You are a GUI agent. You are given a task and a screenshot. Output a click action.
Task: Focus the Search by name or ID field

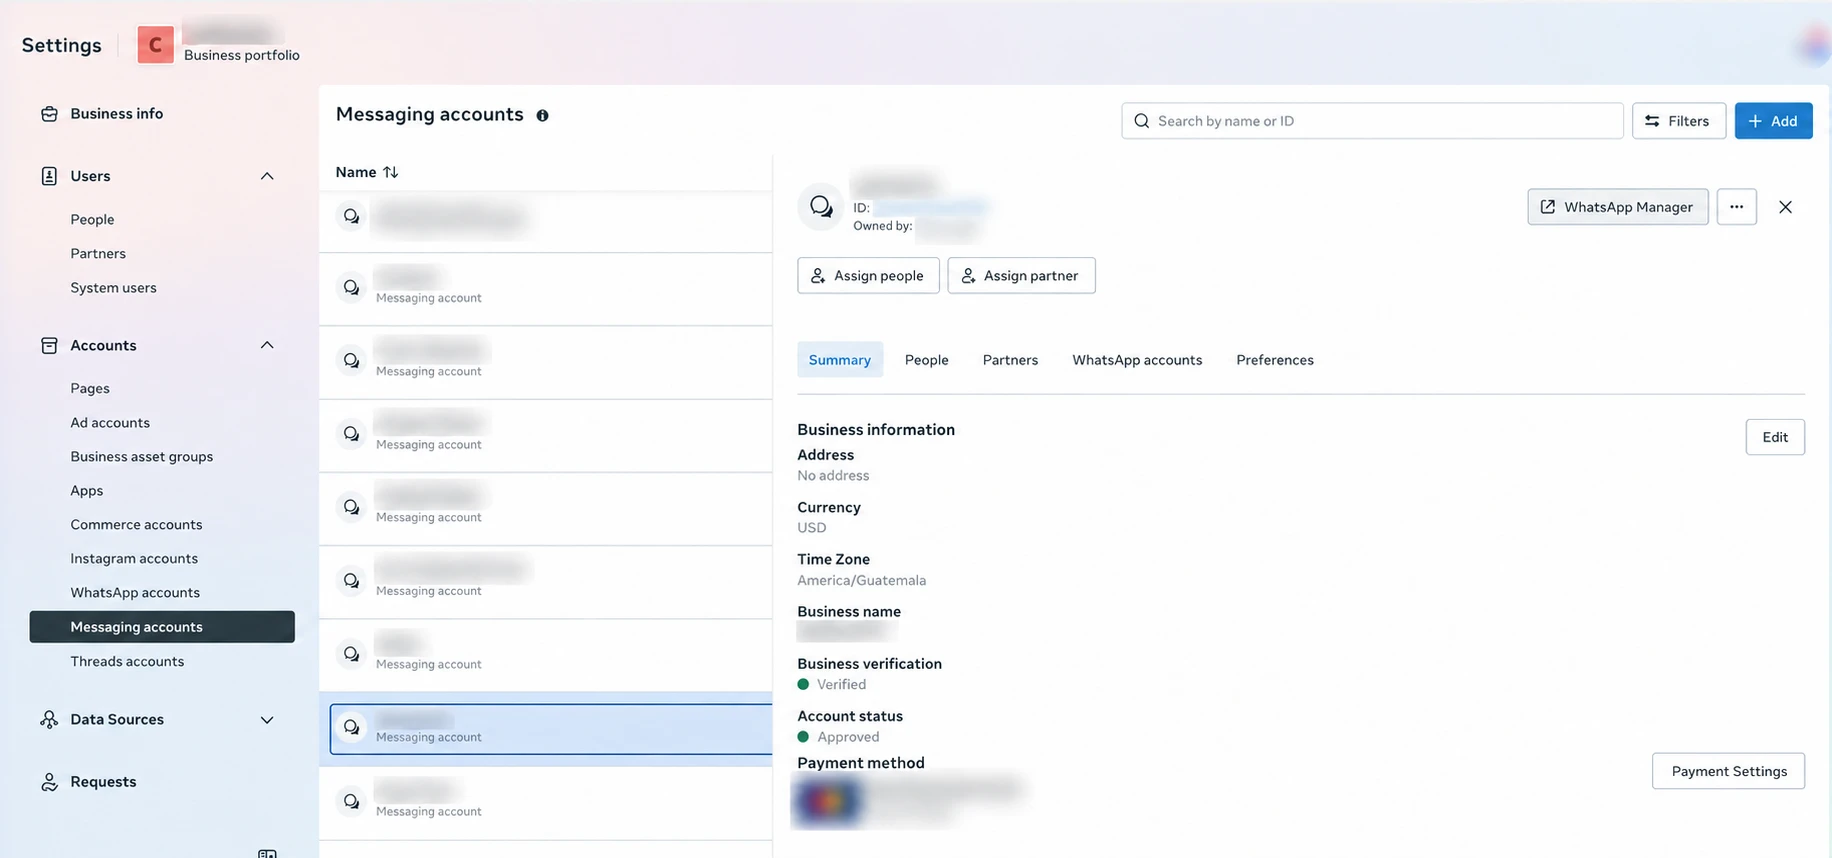(x=1372, y=121)
